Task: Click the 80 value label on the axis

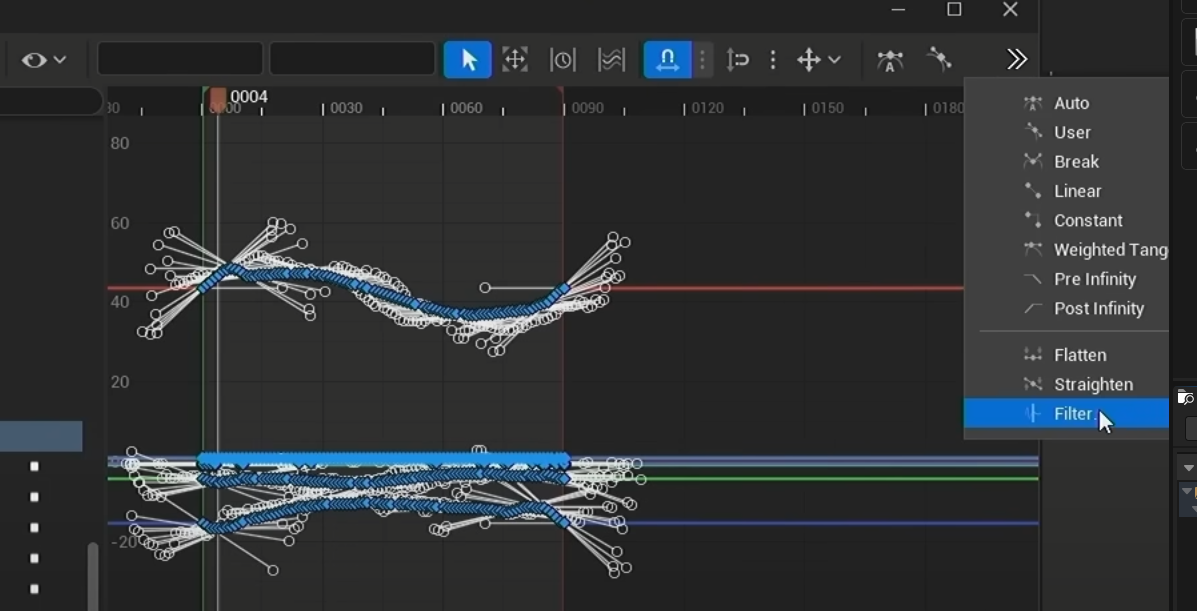Action: pos(120,144)
